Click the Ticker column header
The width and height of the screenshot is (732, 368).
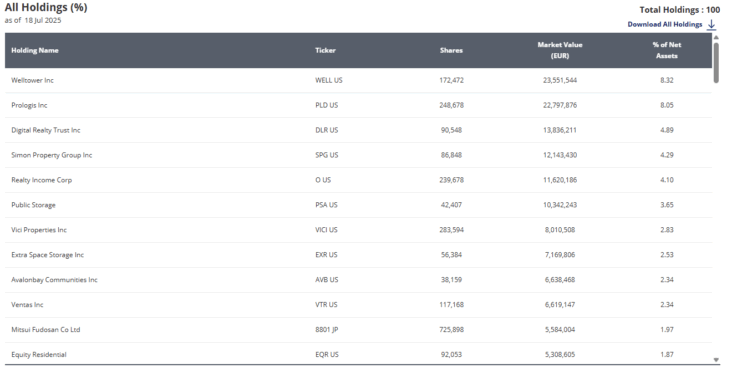point(325,50)
